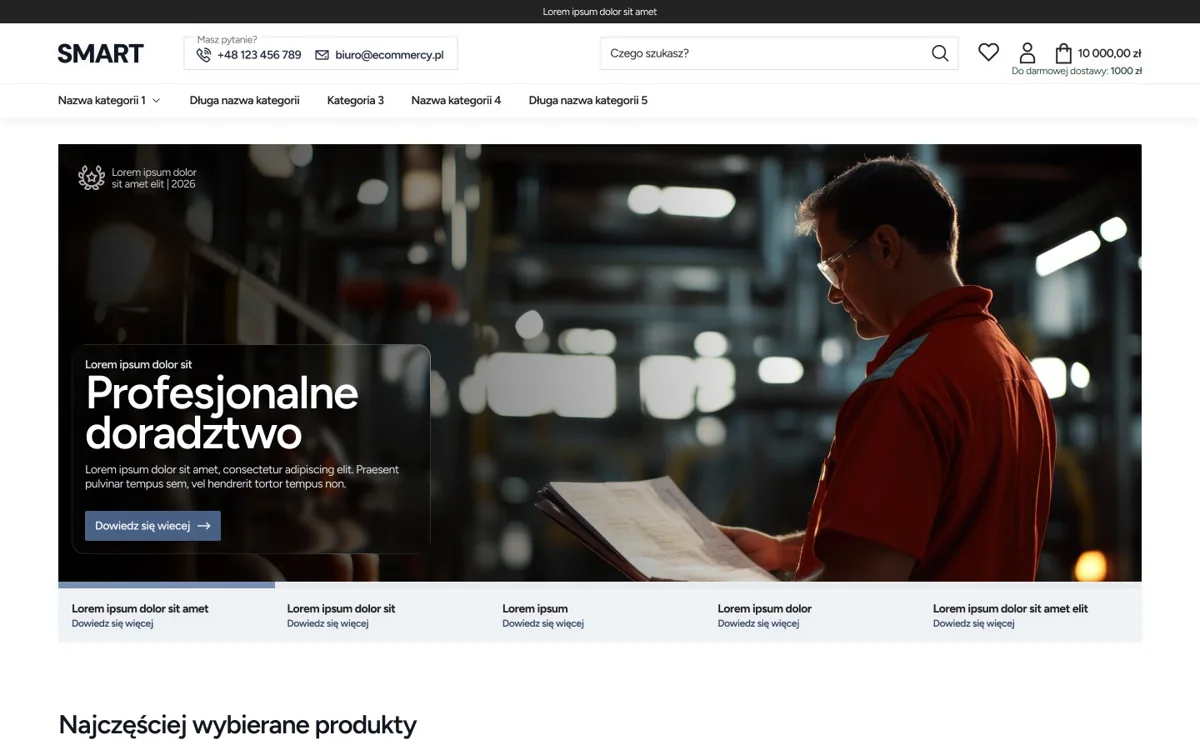Click Dowiedz się więcej under Lorem ipsum dolor
This screenshot has height=750, width=1200.
click(x=758, y=624)
